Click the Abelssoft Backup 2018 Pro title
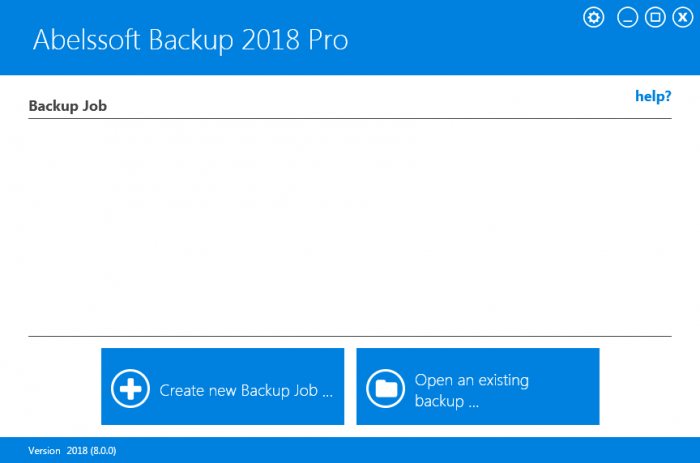 (x=190, y=39)
